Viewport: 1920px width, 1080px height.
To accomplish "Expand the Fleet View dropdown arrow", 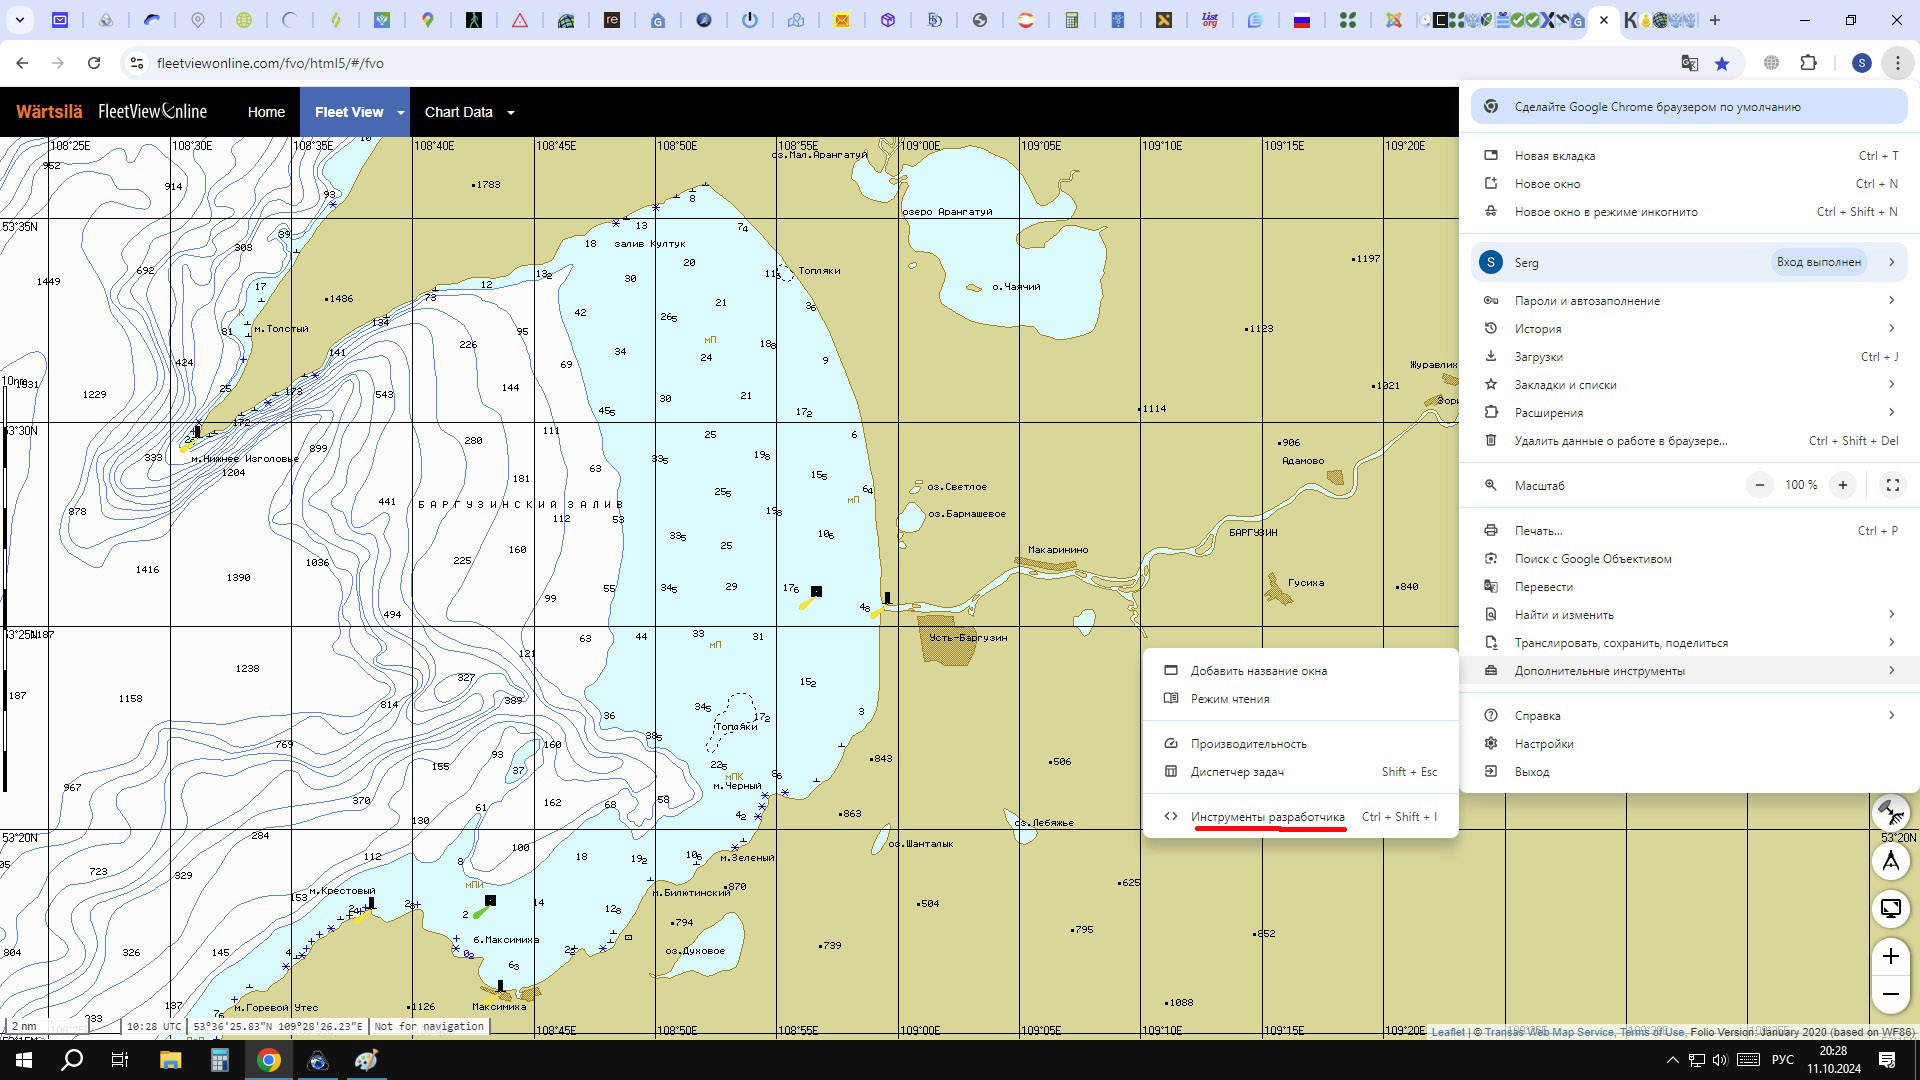I will [x=401, y=112].
